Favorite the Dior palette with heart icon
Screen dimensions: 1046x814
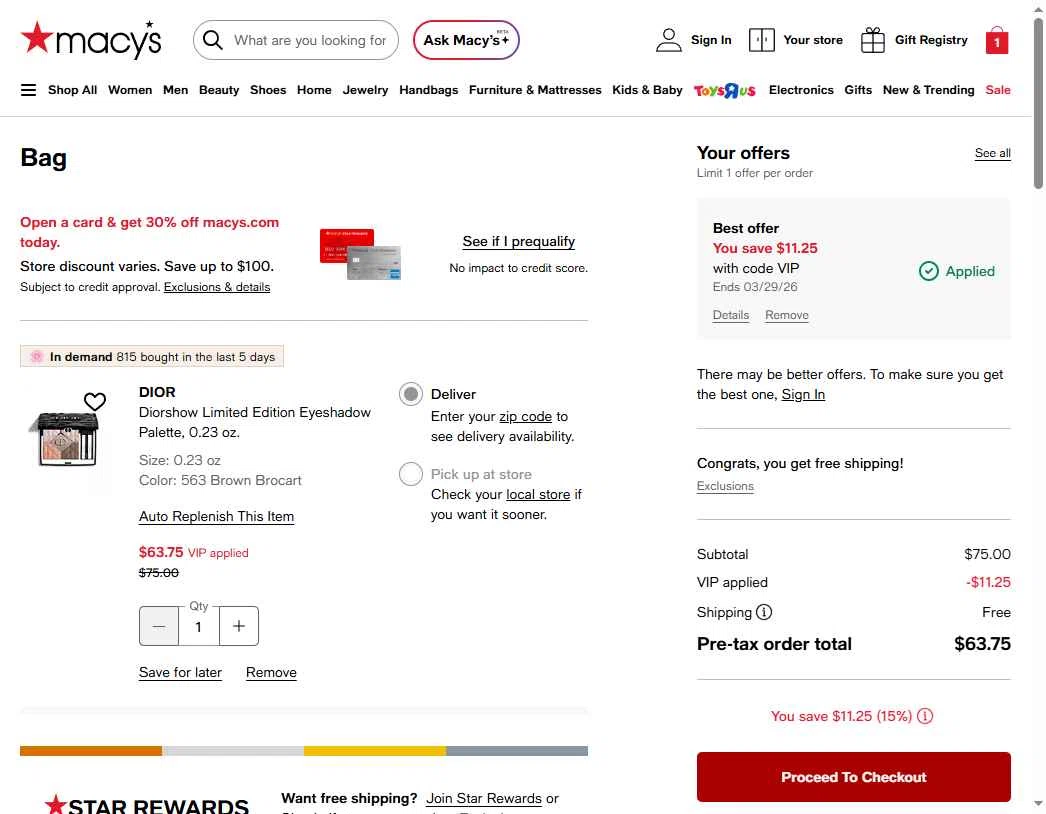coord(95,402)
